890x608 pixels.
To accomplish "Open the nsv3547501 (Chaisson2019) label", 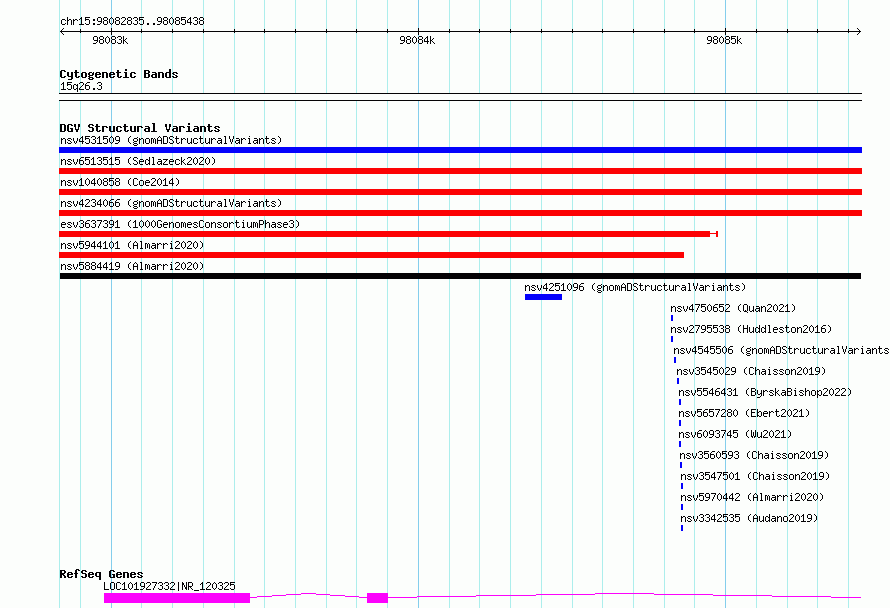I will (755, 476).
